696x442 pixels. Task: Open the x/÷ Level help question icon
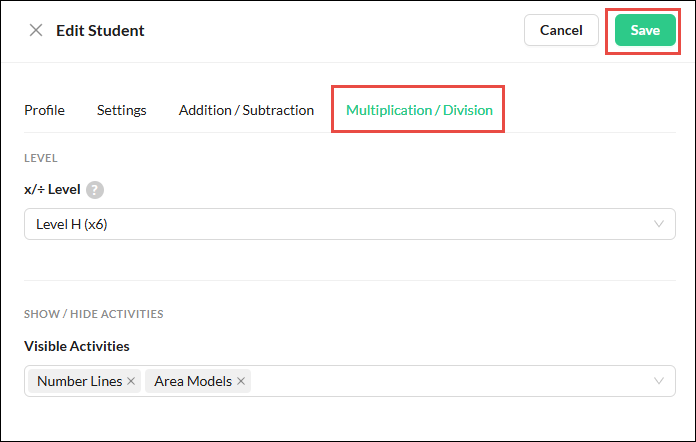95,190
